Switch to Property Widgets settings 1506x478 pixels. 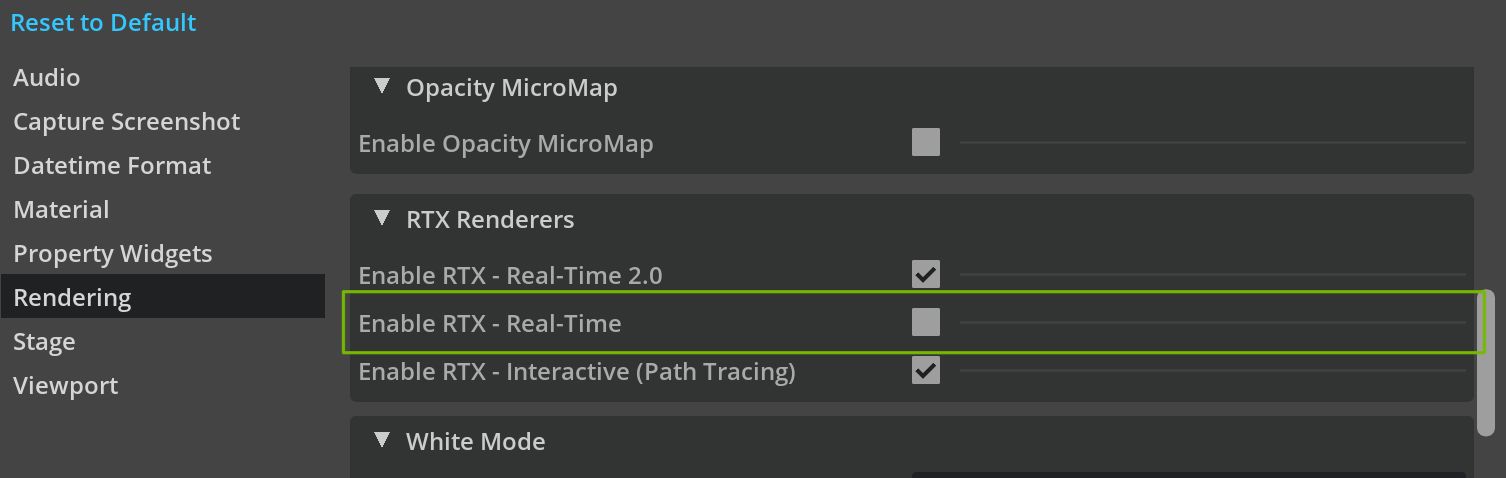coord(113,254)
